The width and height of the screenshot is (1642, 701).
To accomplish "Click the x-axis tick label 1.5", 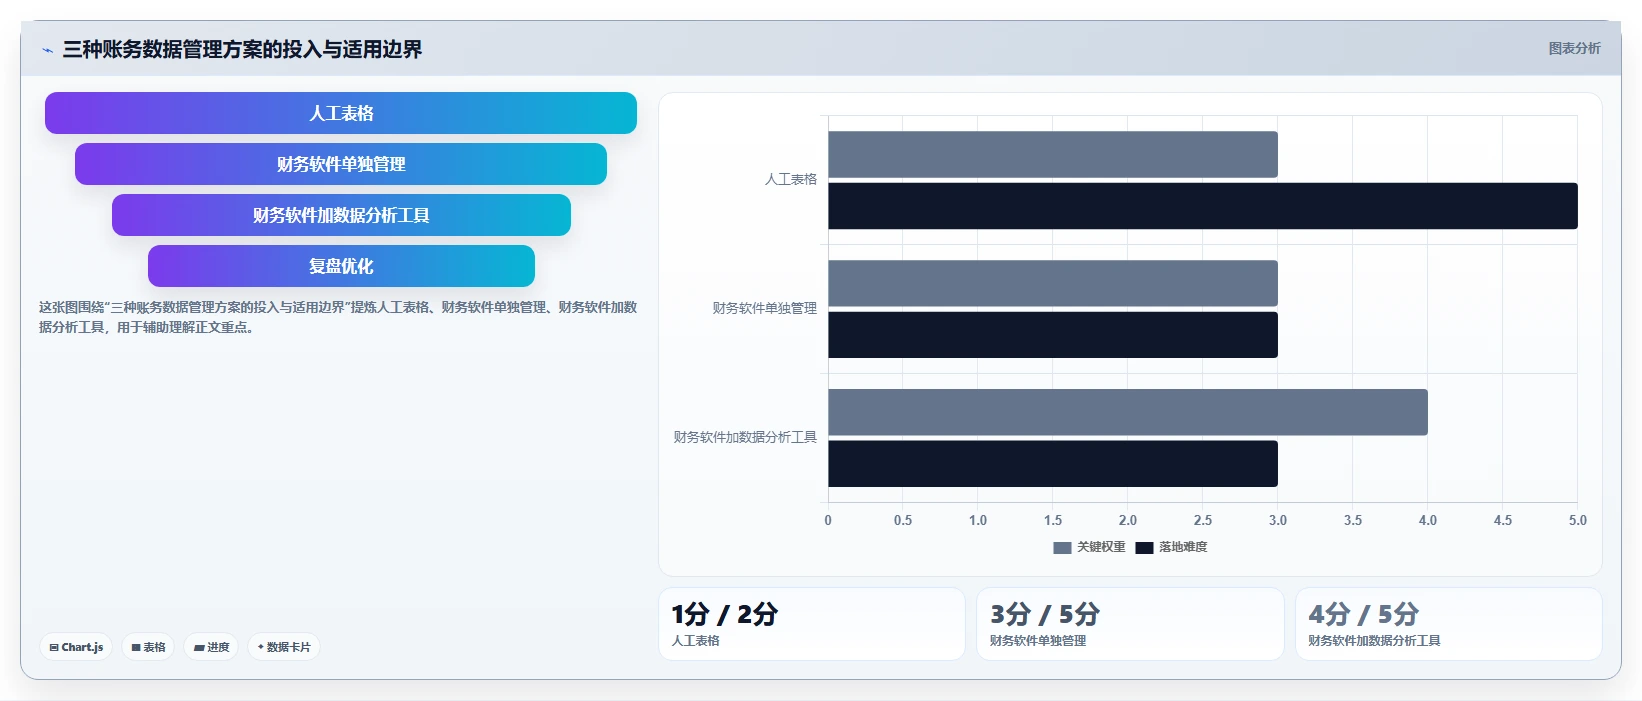I will tap(1053, 520).
